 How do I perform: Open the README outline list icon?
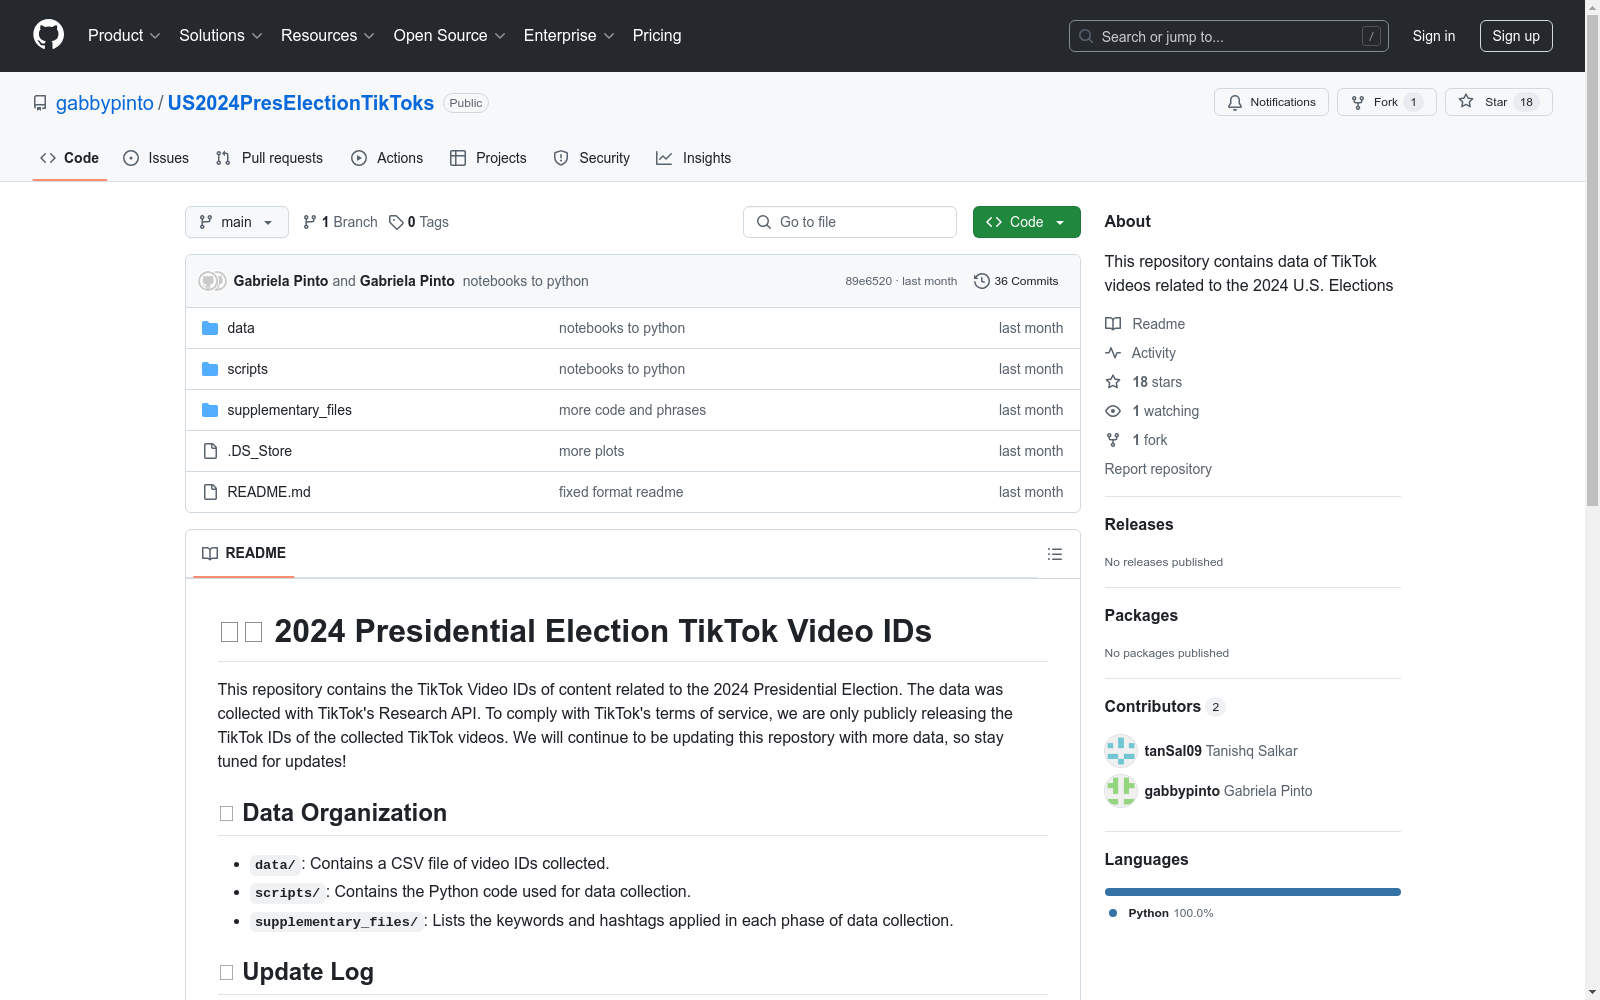[x=1055, y=554]
